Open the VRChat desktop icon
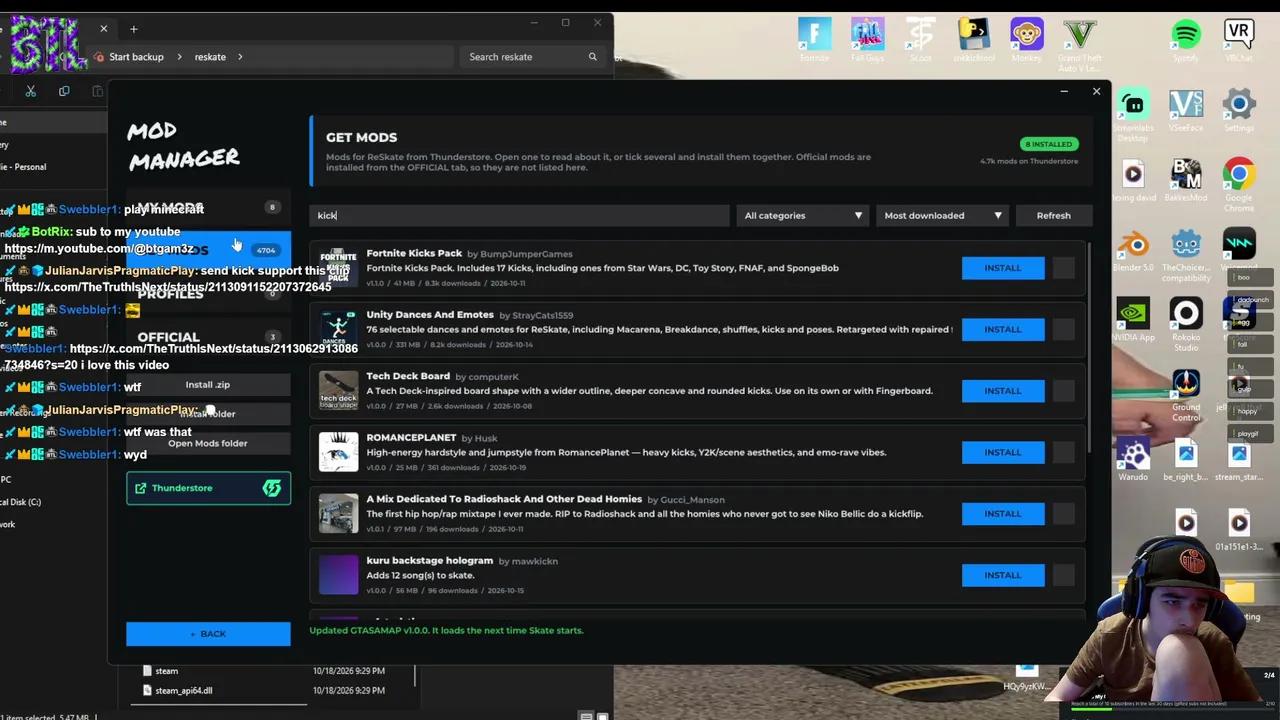The height and width of the screenshot is (720, 1280). tap(1239, 40)
